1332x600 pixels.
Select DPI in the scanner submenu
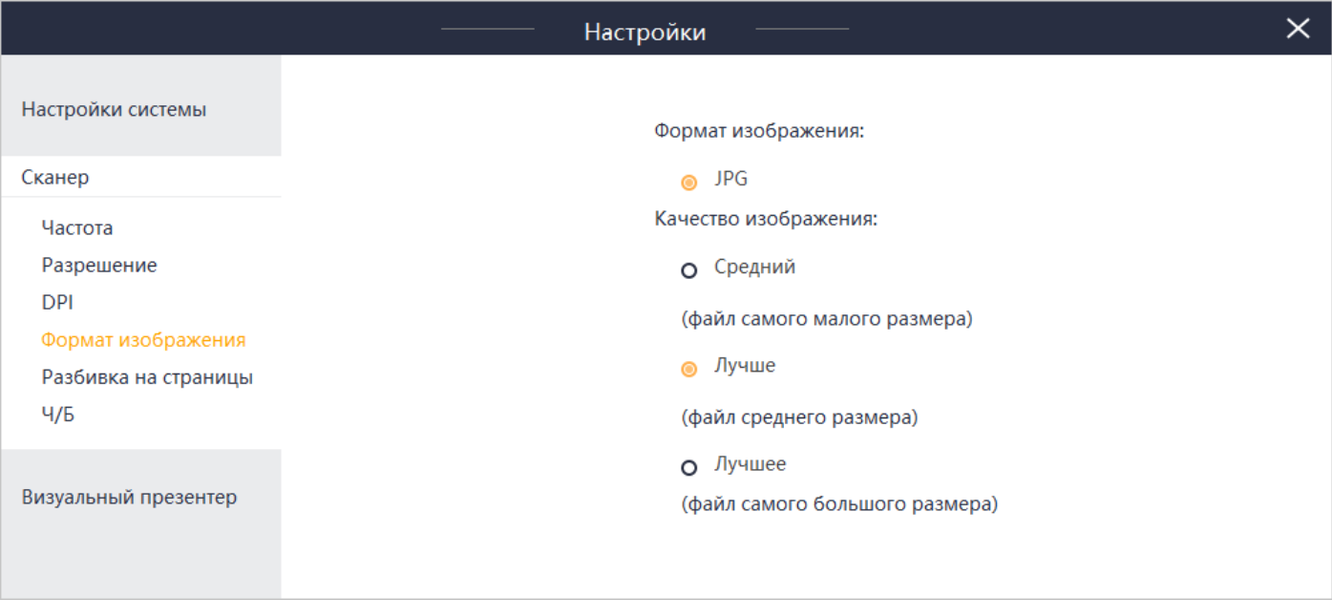[57, 303]
